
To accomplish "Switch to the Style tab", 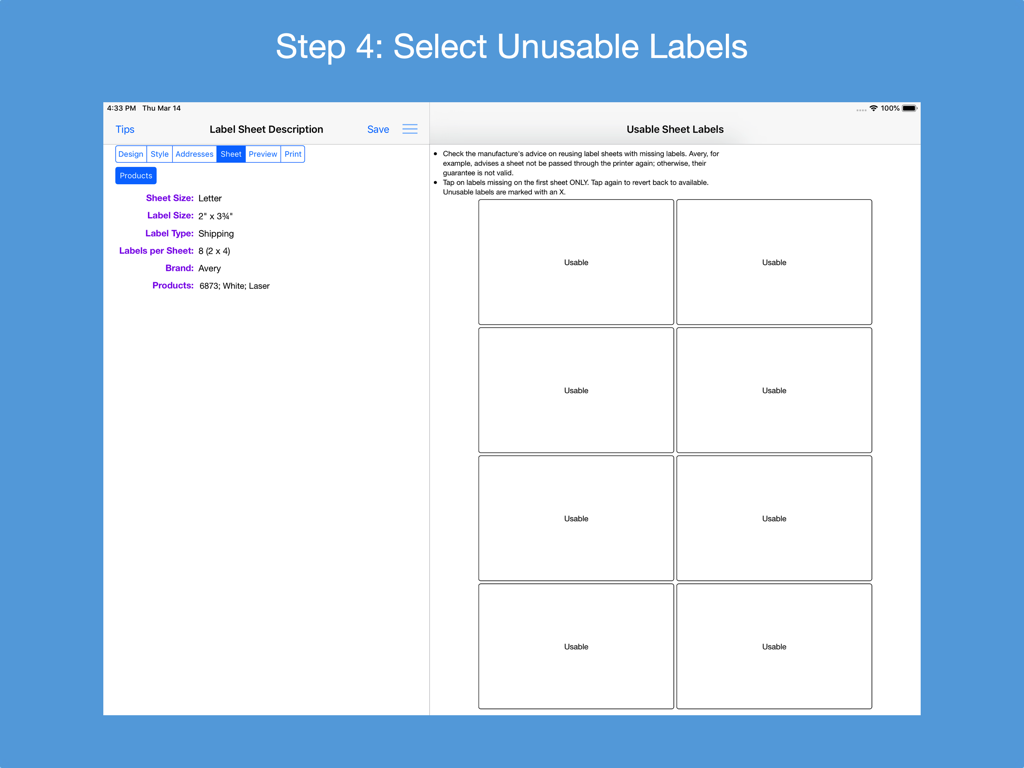I will (159, 153).
